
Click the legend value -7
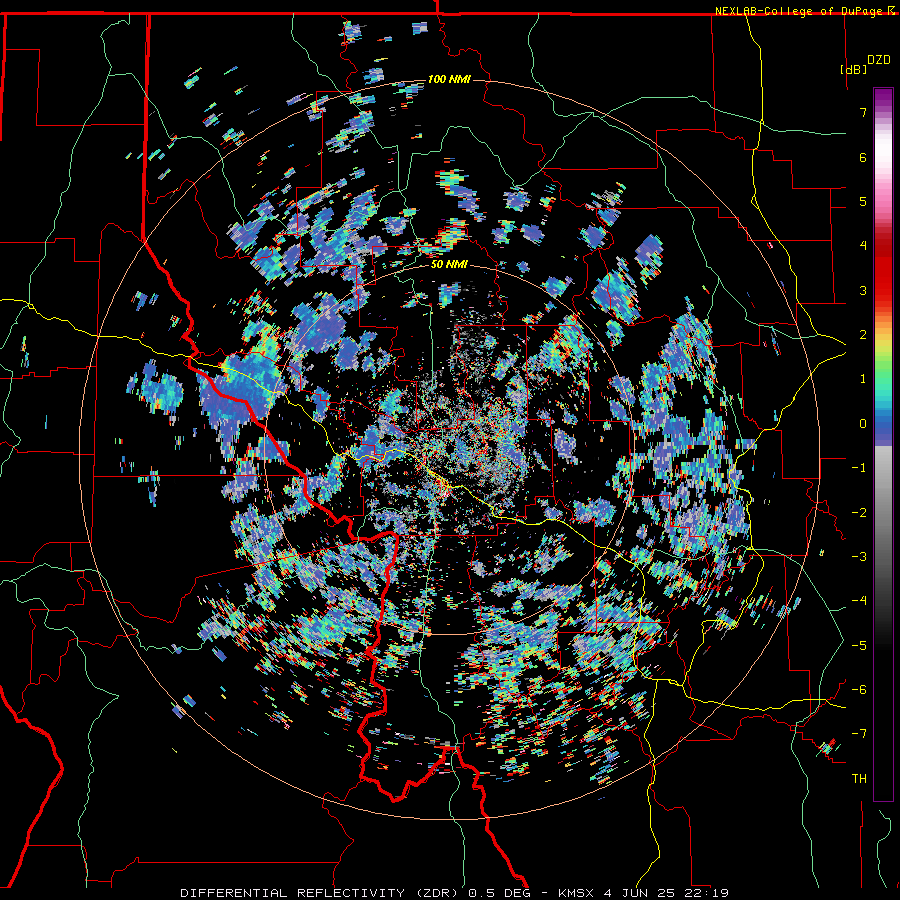(859, 734)
